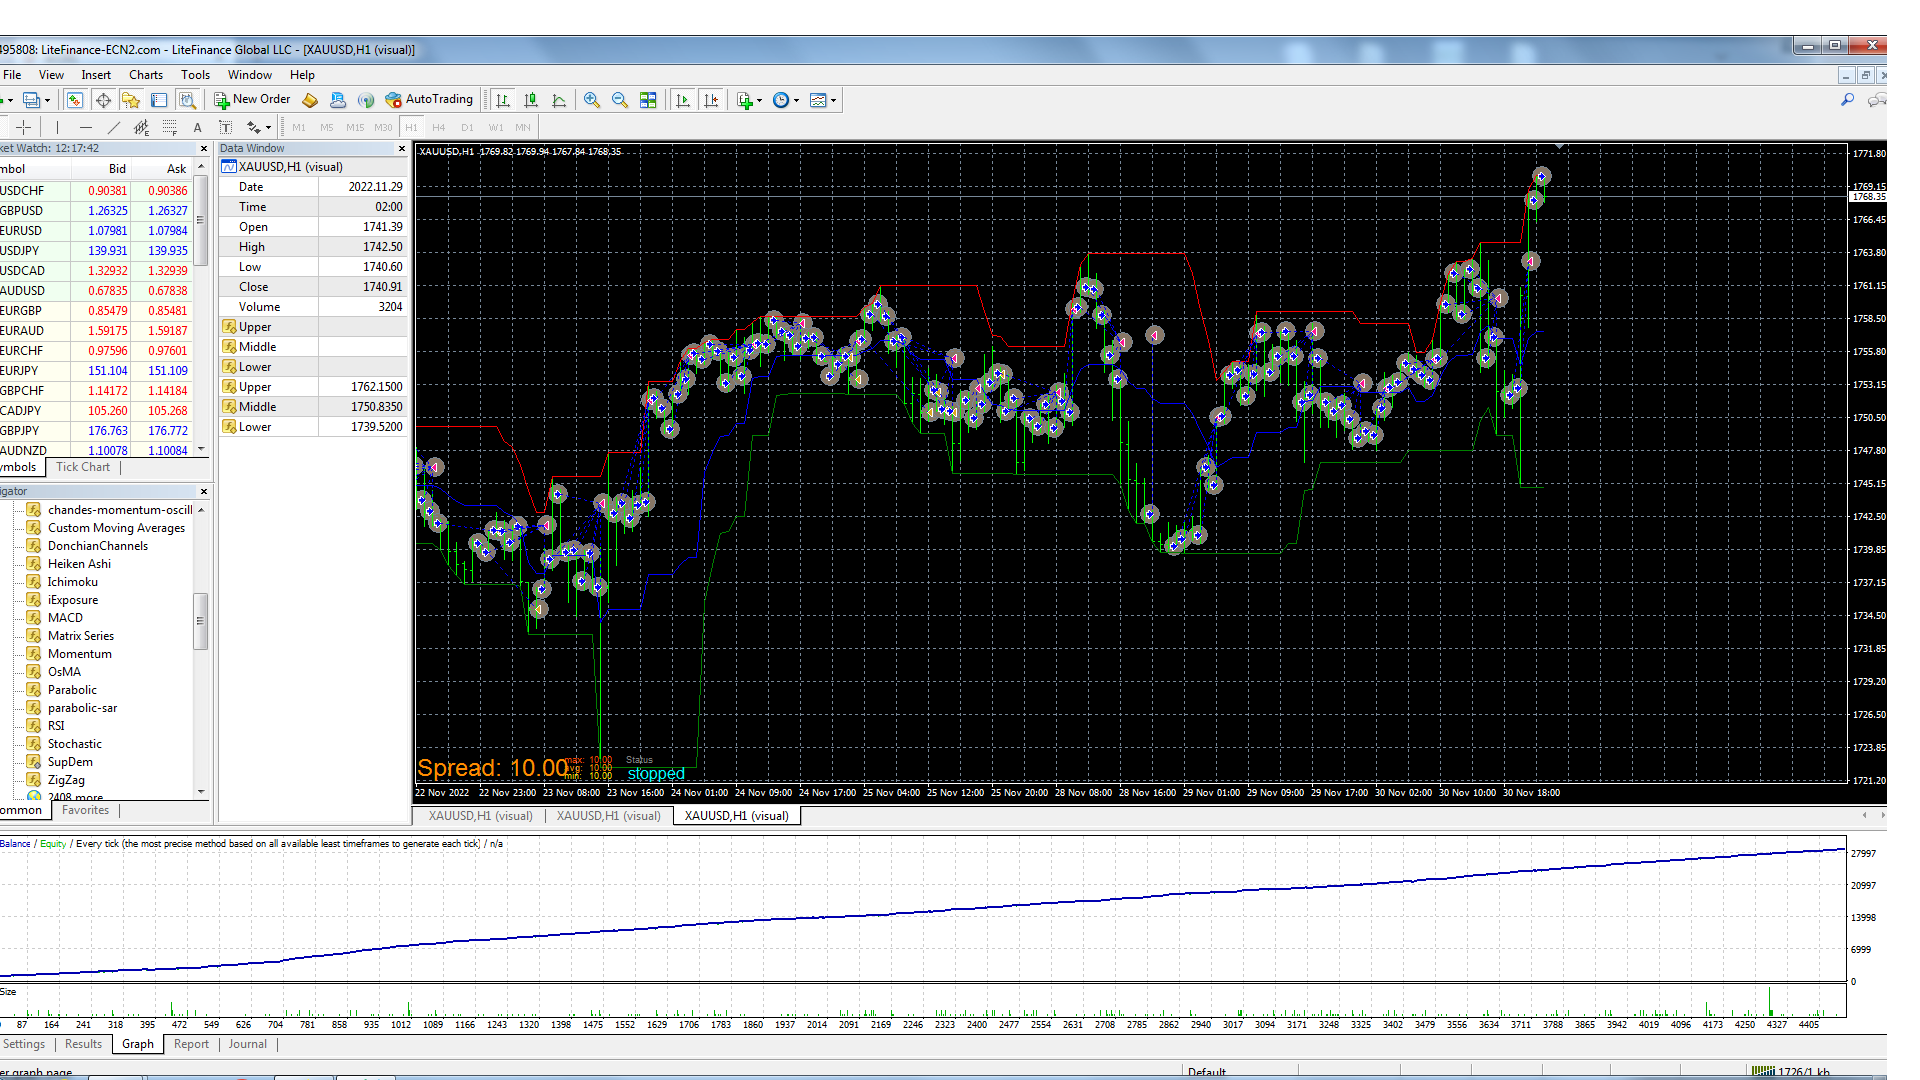Viewport: 1920px width, 1080px height.
Task: Select the H4 timeframe button
Action: pyautogui.click(x=439, y=127)
